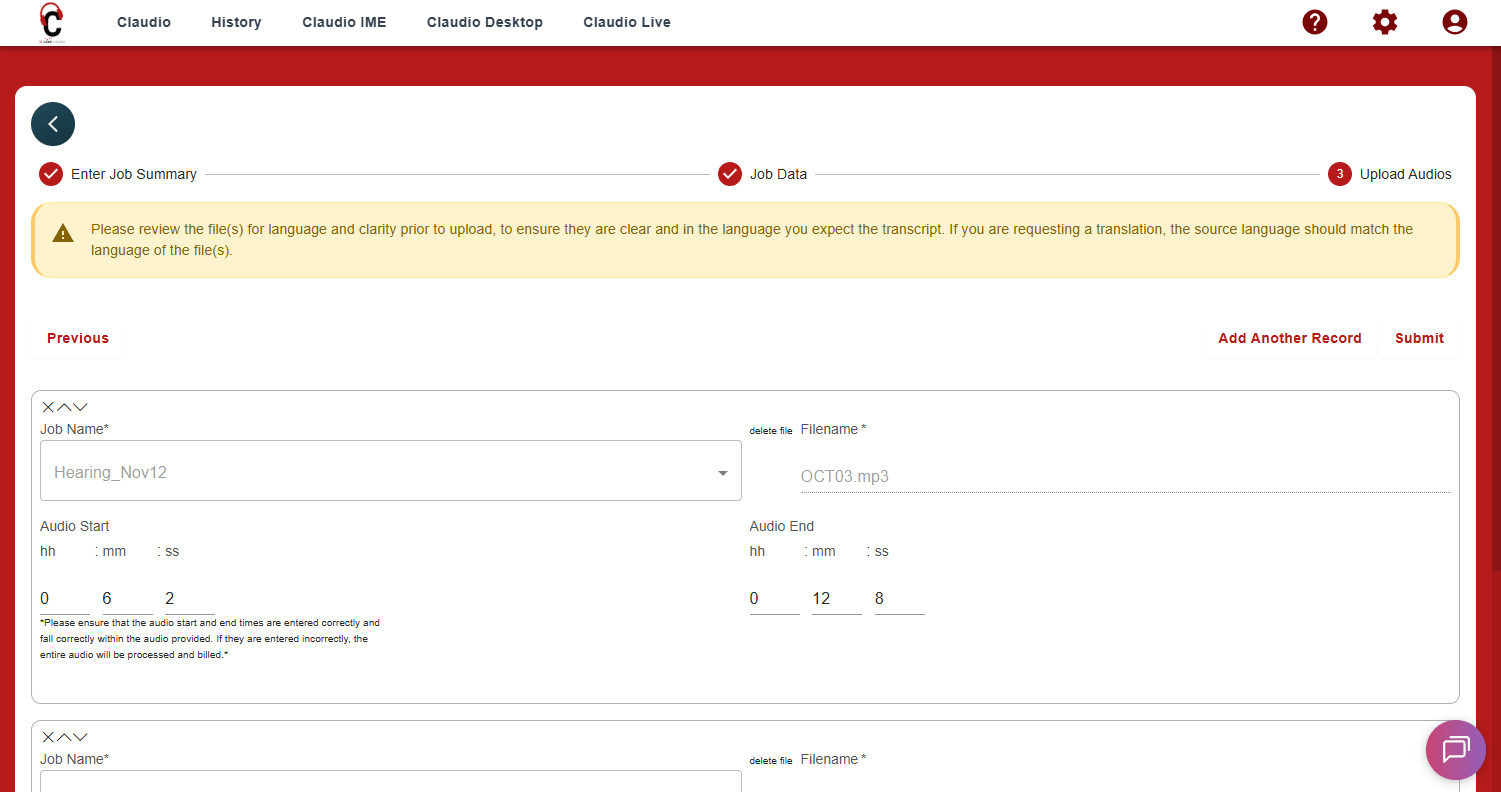Click the Claudio headphone logo
Screen dimensions: 1501x792
(x=50, y=22)
